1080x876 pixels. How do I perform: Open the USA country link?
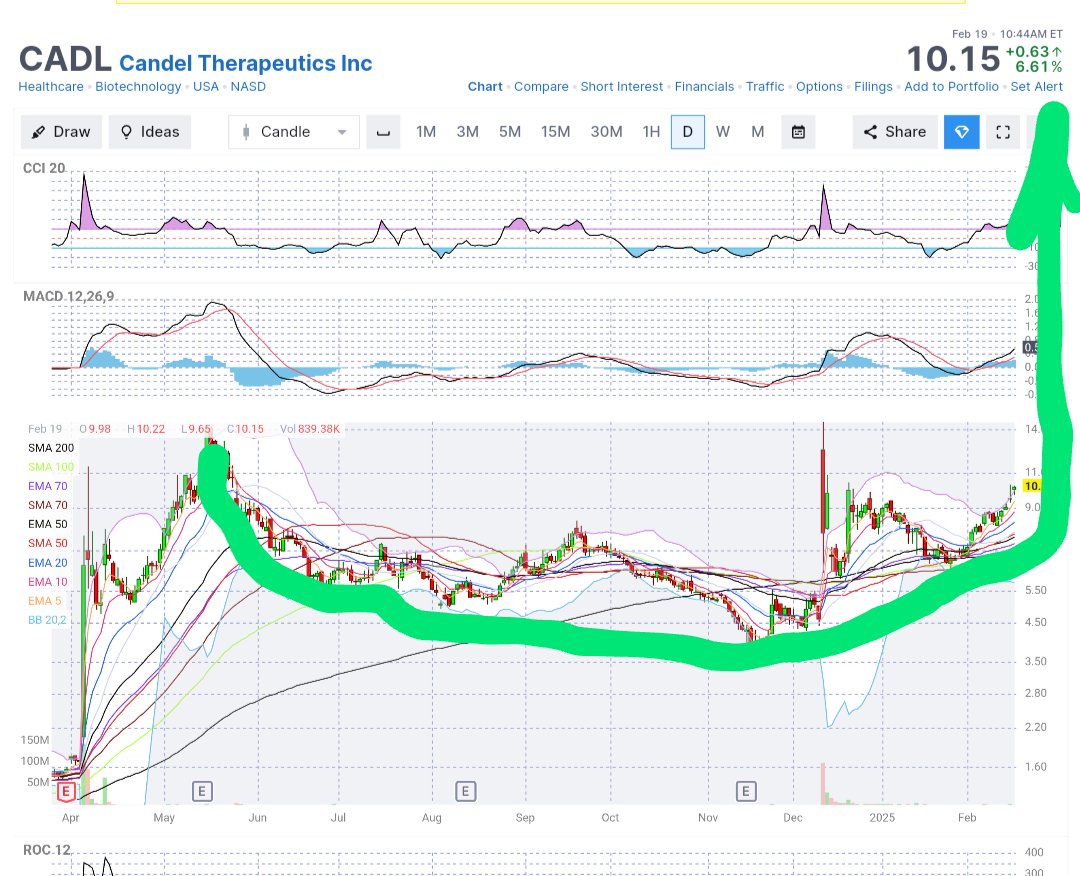tap(206, 87)
